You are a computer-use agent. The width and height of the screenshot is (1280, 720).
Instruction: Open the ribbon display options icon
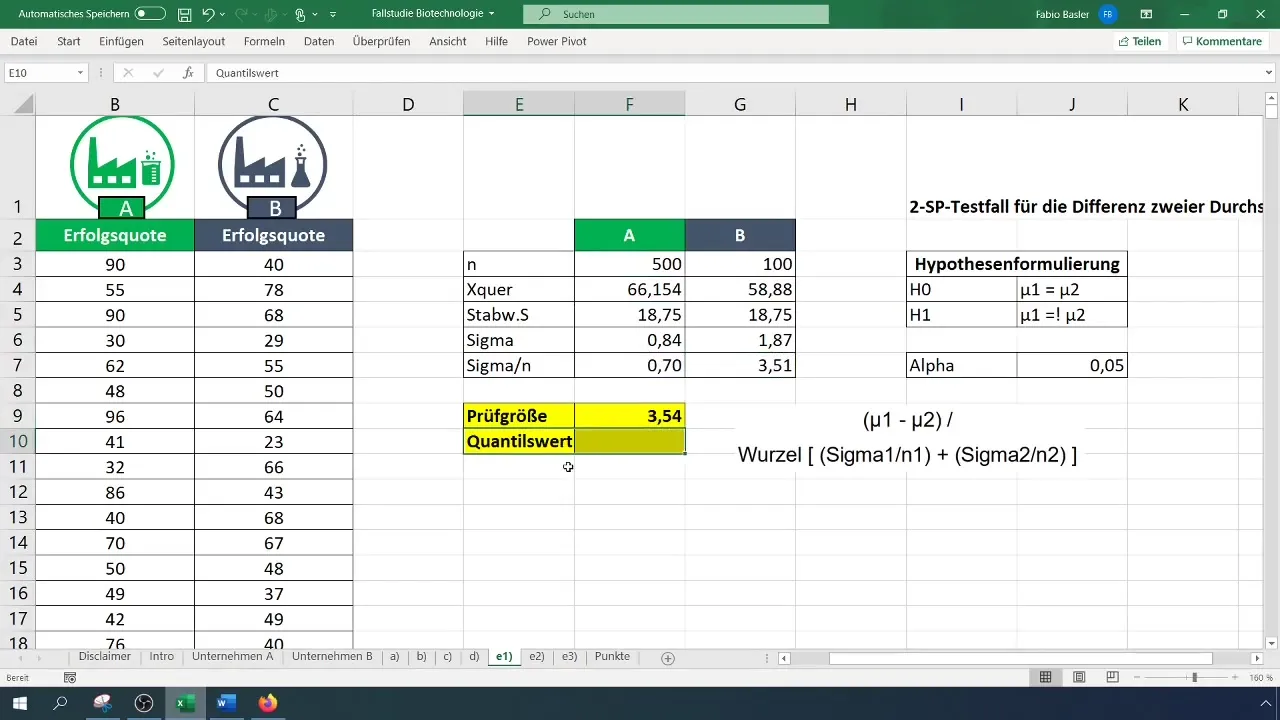(x=1146, y=14)
